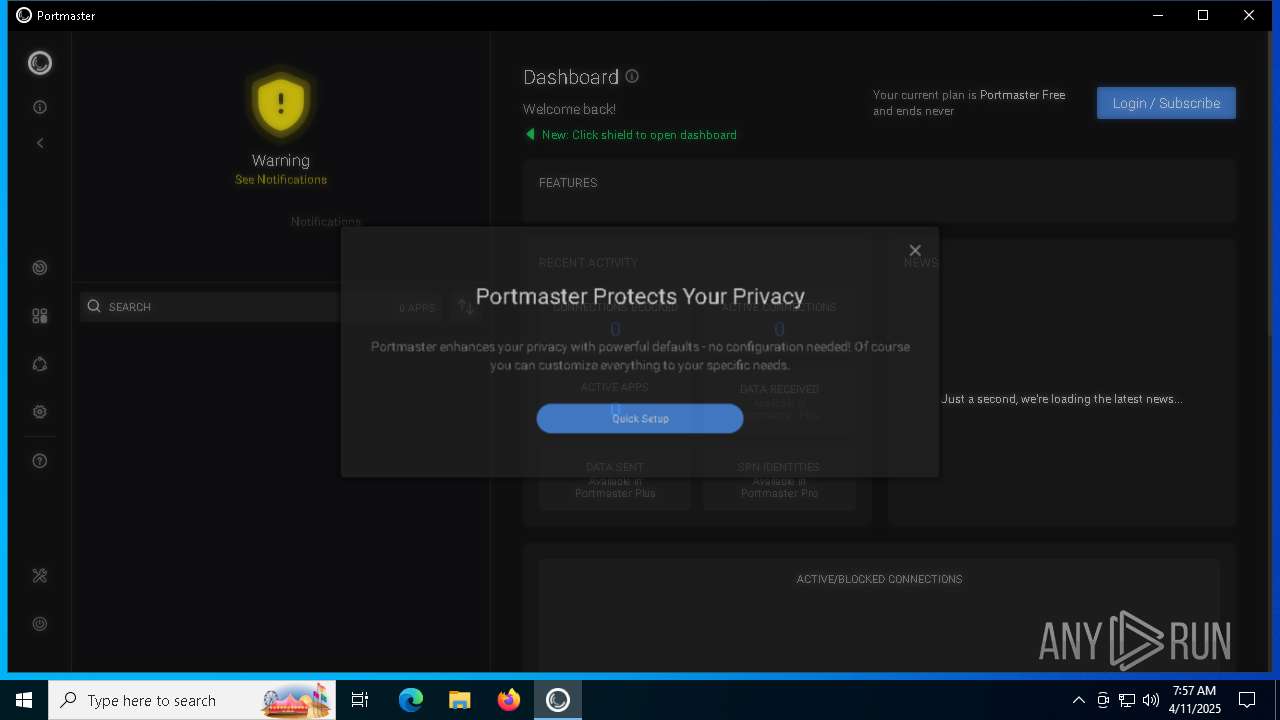Click the Portmaster taskbar icon

558,700
